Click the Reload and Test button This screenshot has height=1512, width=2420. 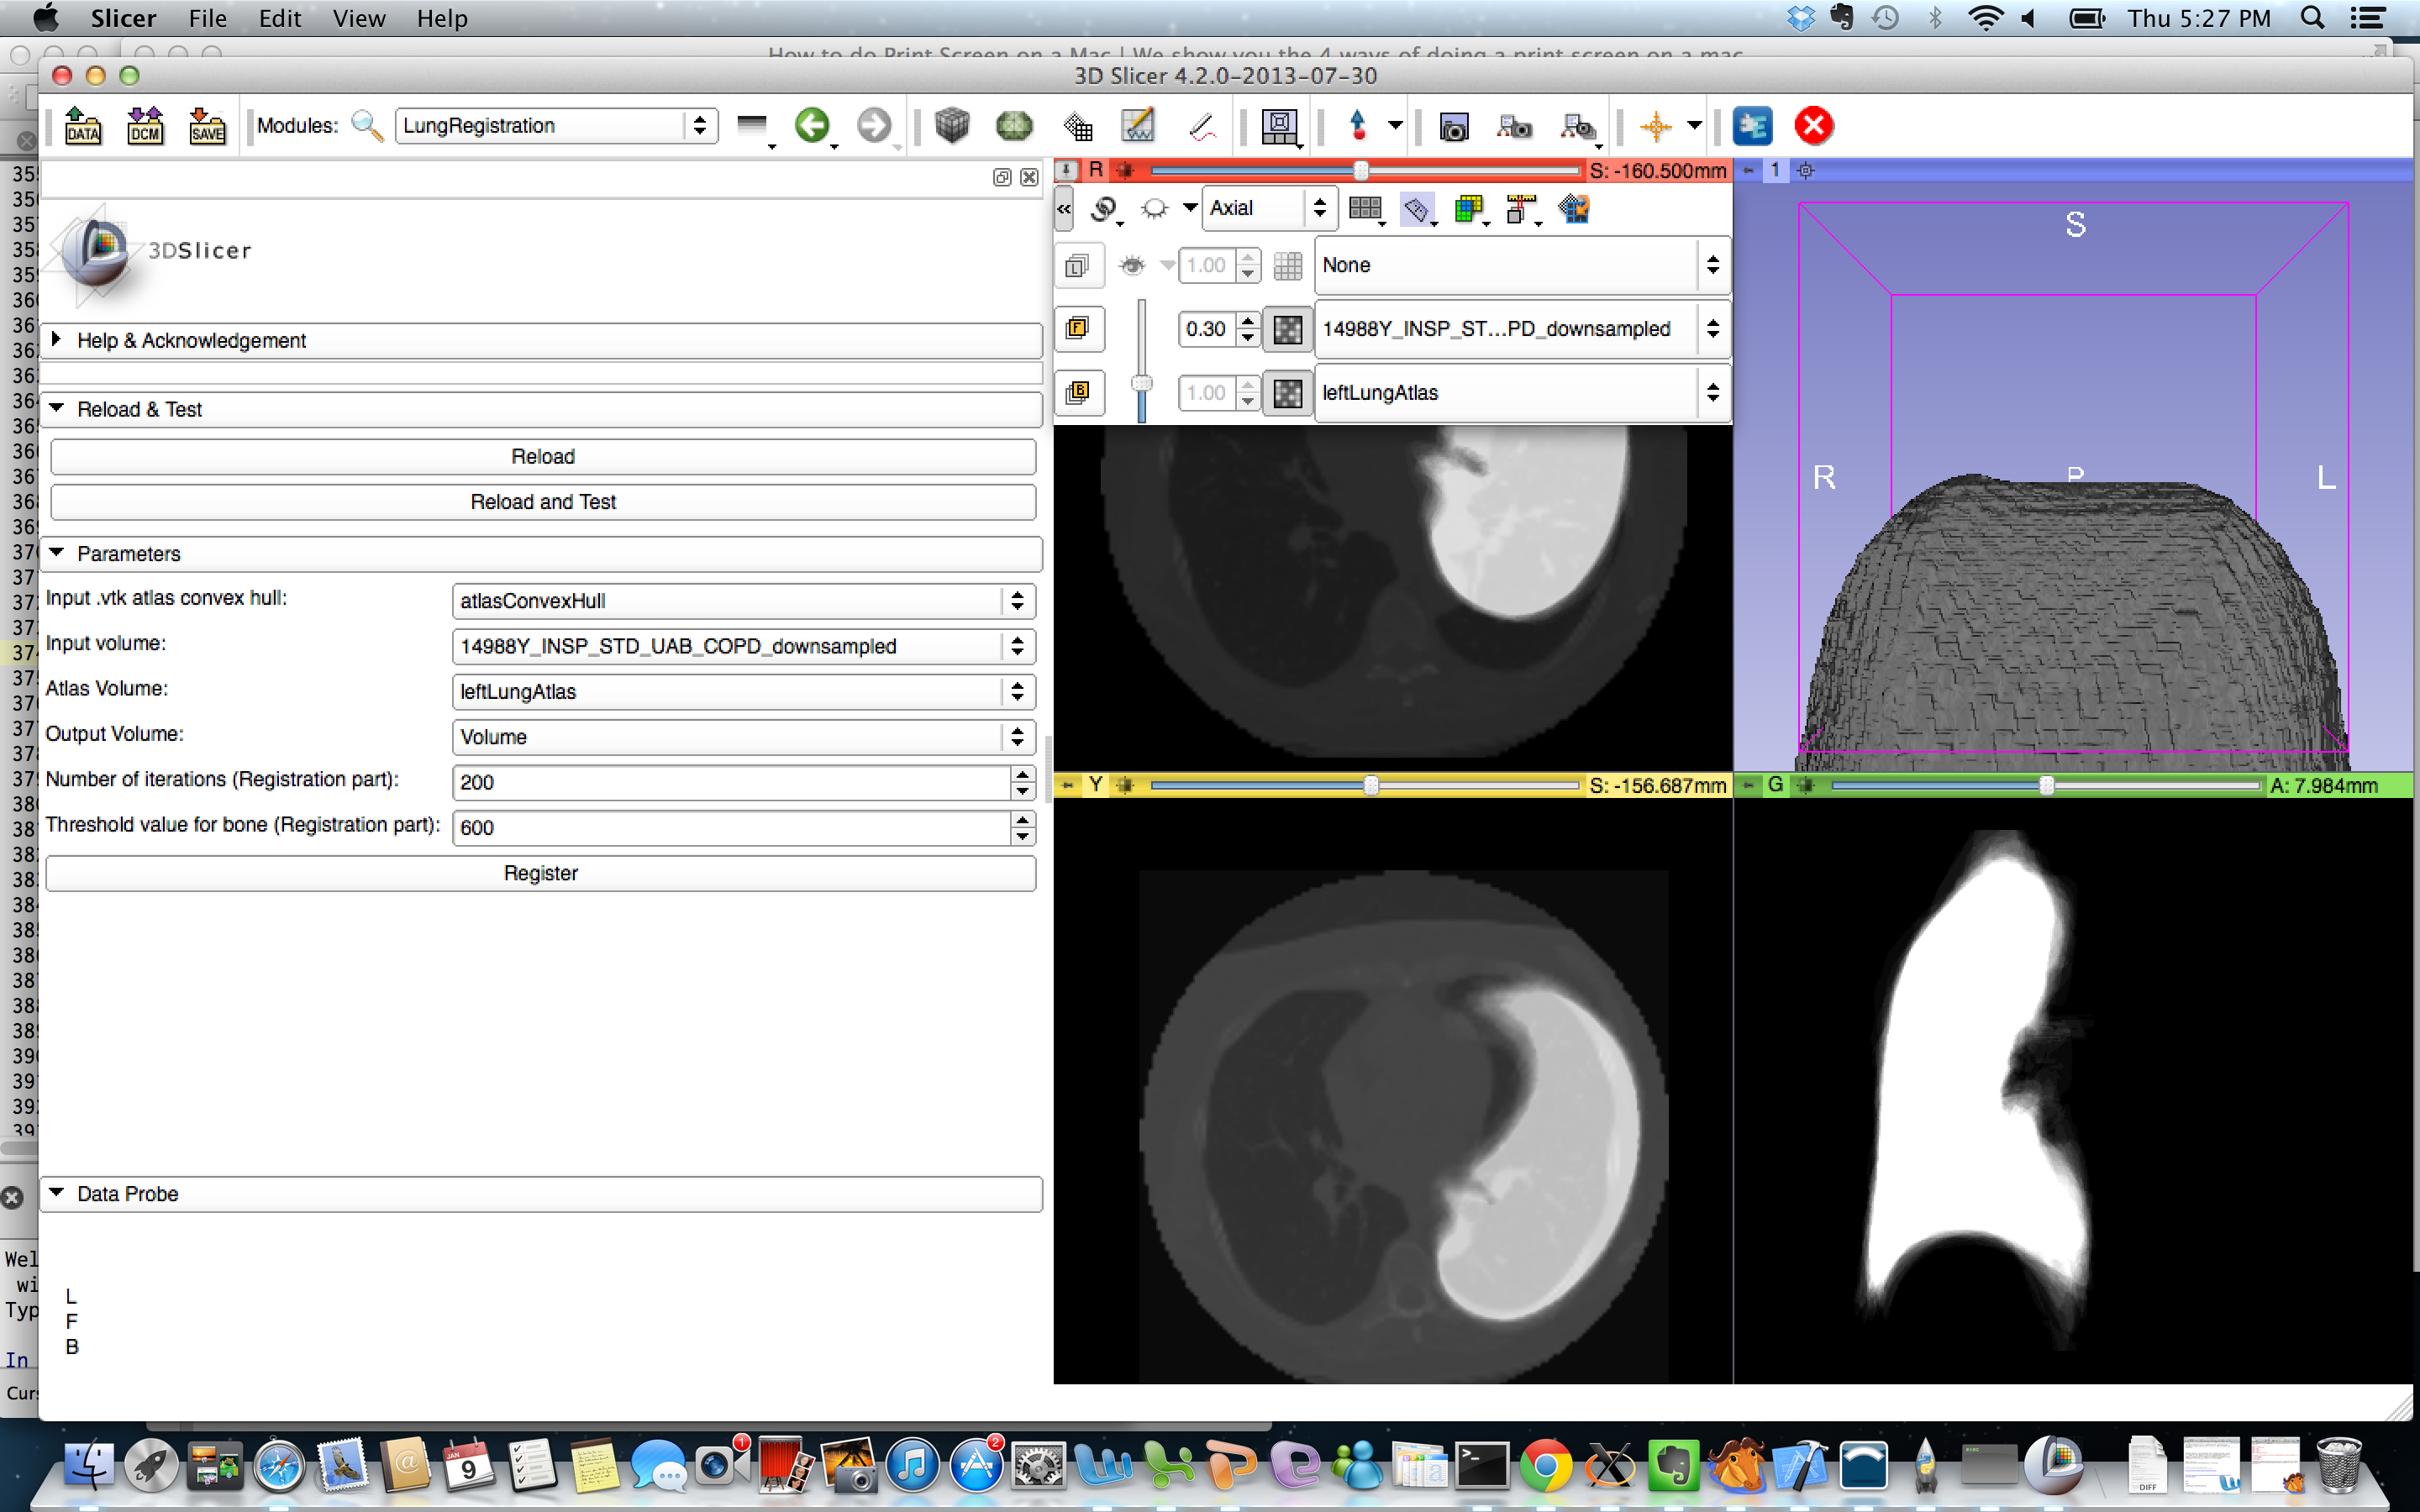pos(543,501)
